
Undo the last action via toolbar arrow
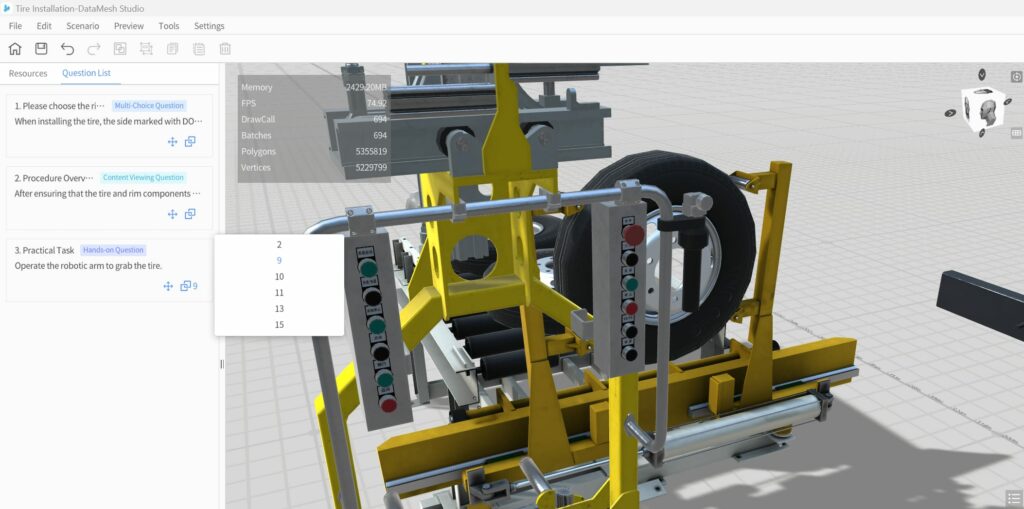coord(67,49)
